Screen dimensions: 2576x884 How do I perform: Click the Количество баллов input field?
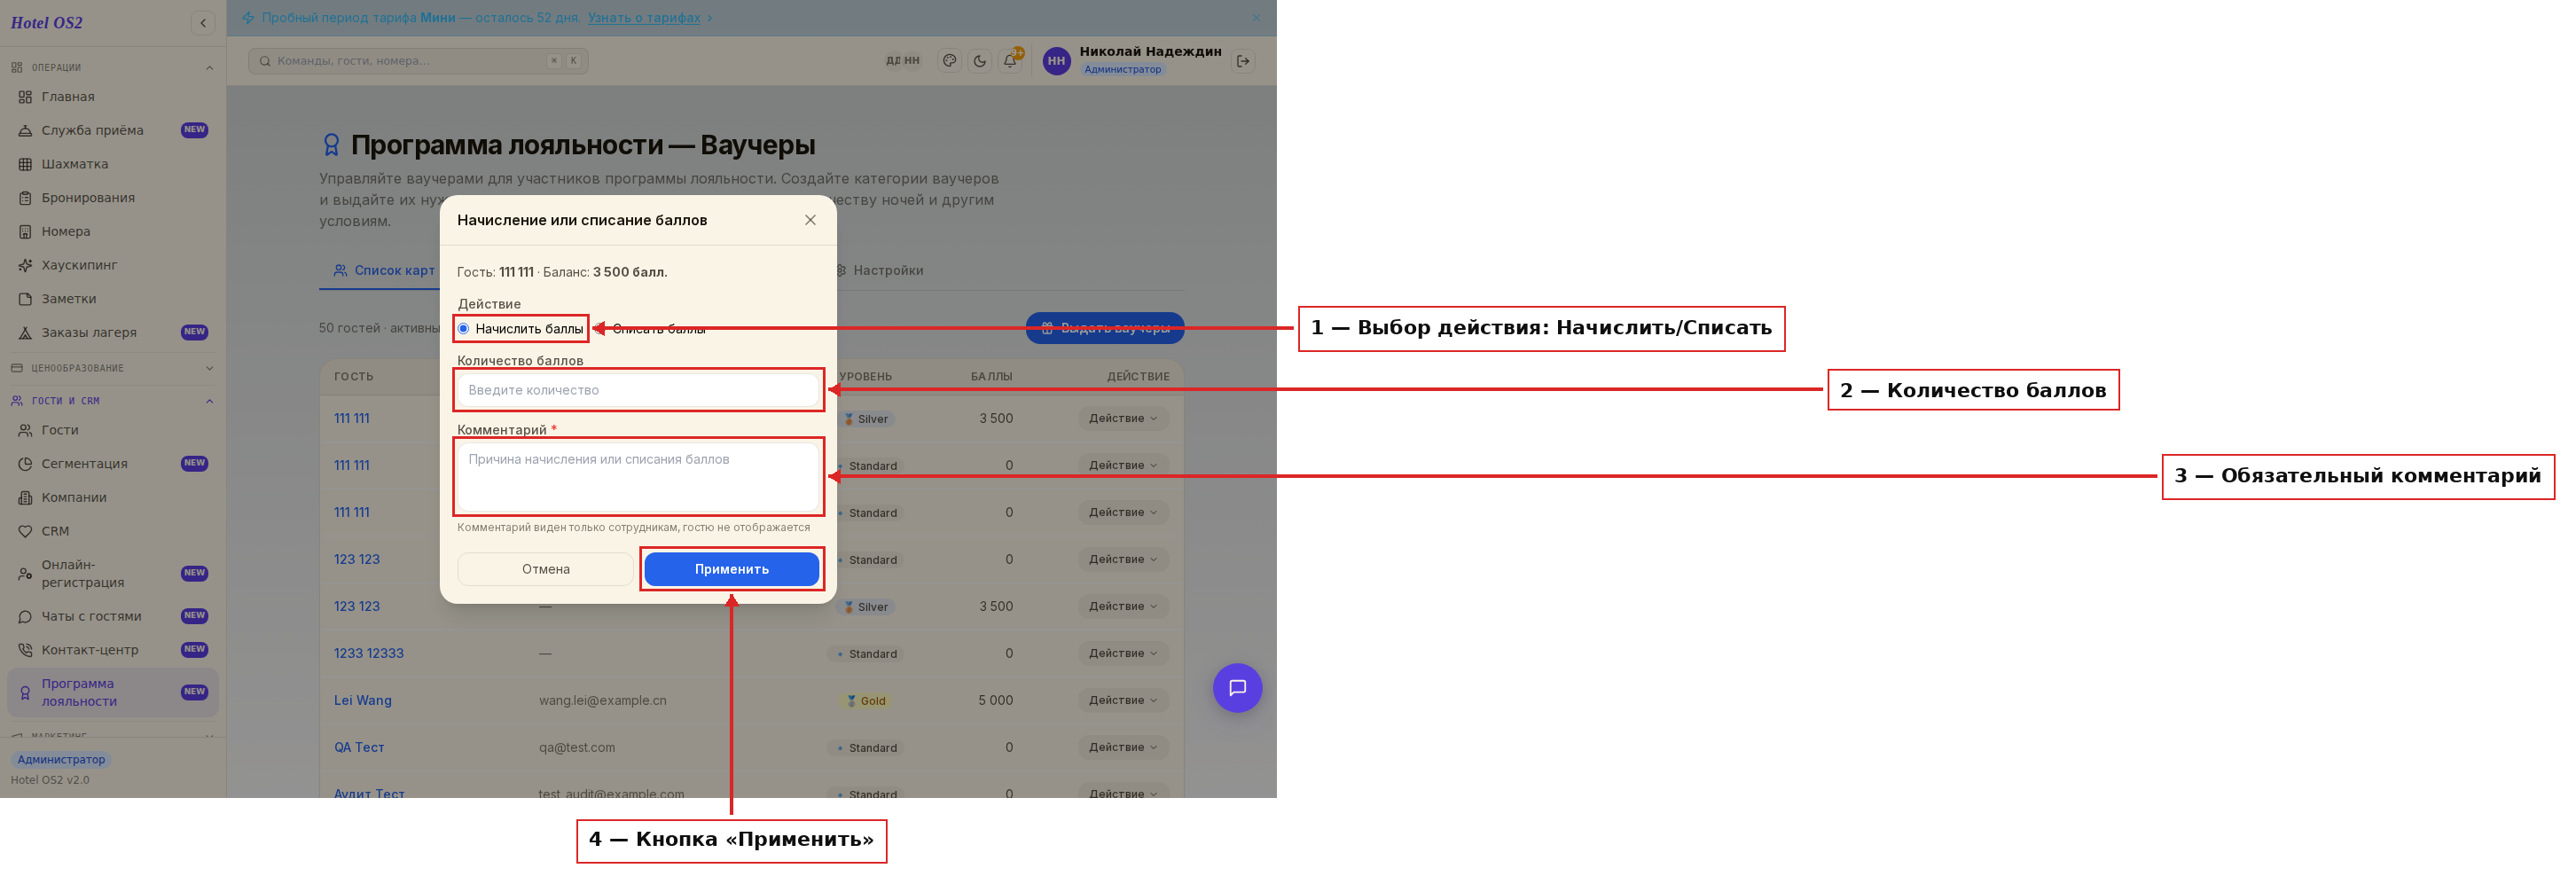638,390
